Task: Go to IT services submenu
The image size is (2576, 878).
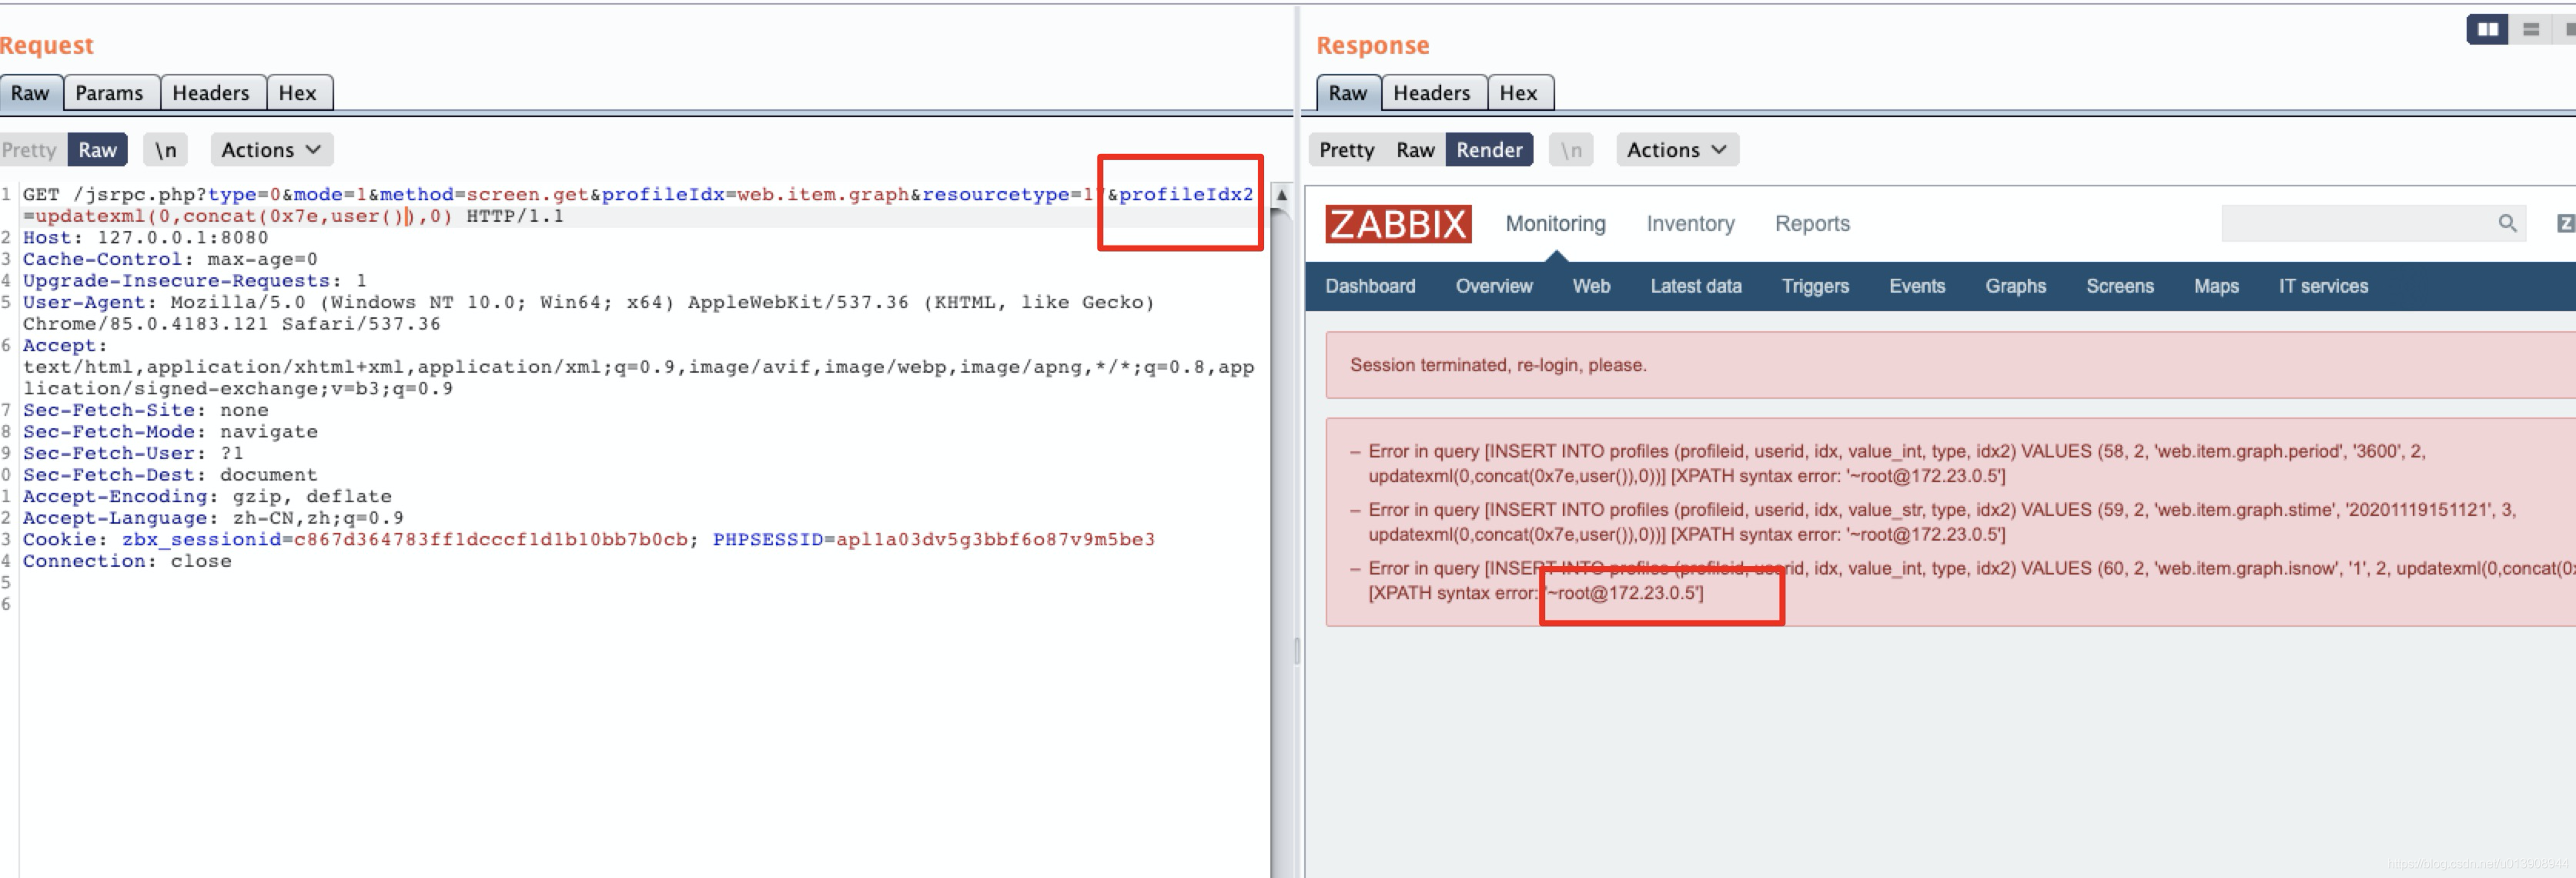Action: pos(2323,286)
